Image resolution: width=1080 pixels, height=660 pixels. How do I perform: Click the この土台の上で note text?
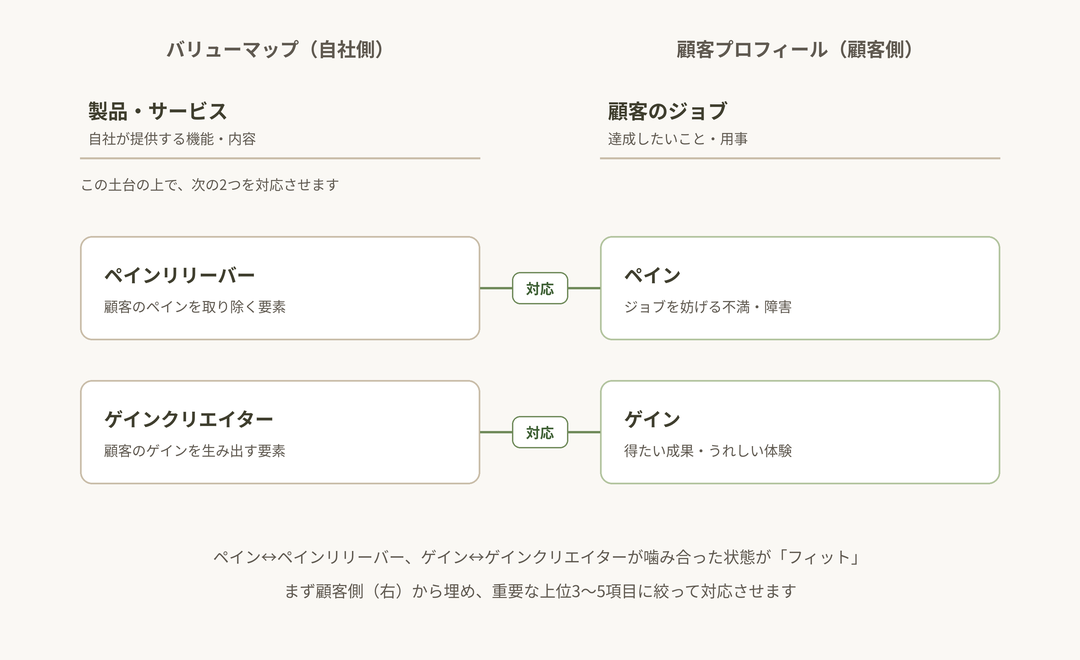tap(209, 185)
